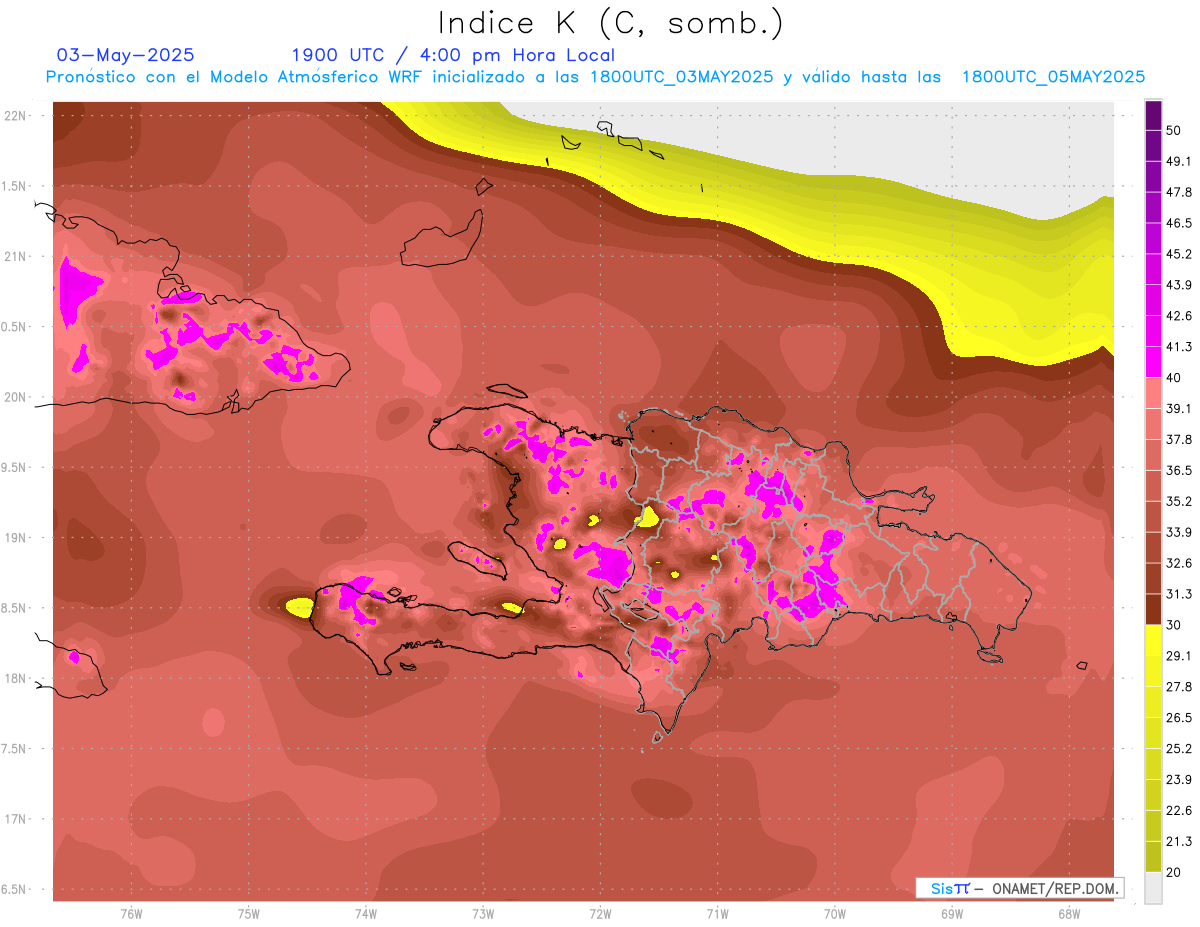Click the '42.6' color scale value

point(1179,315)
